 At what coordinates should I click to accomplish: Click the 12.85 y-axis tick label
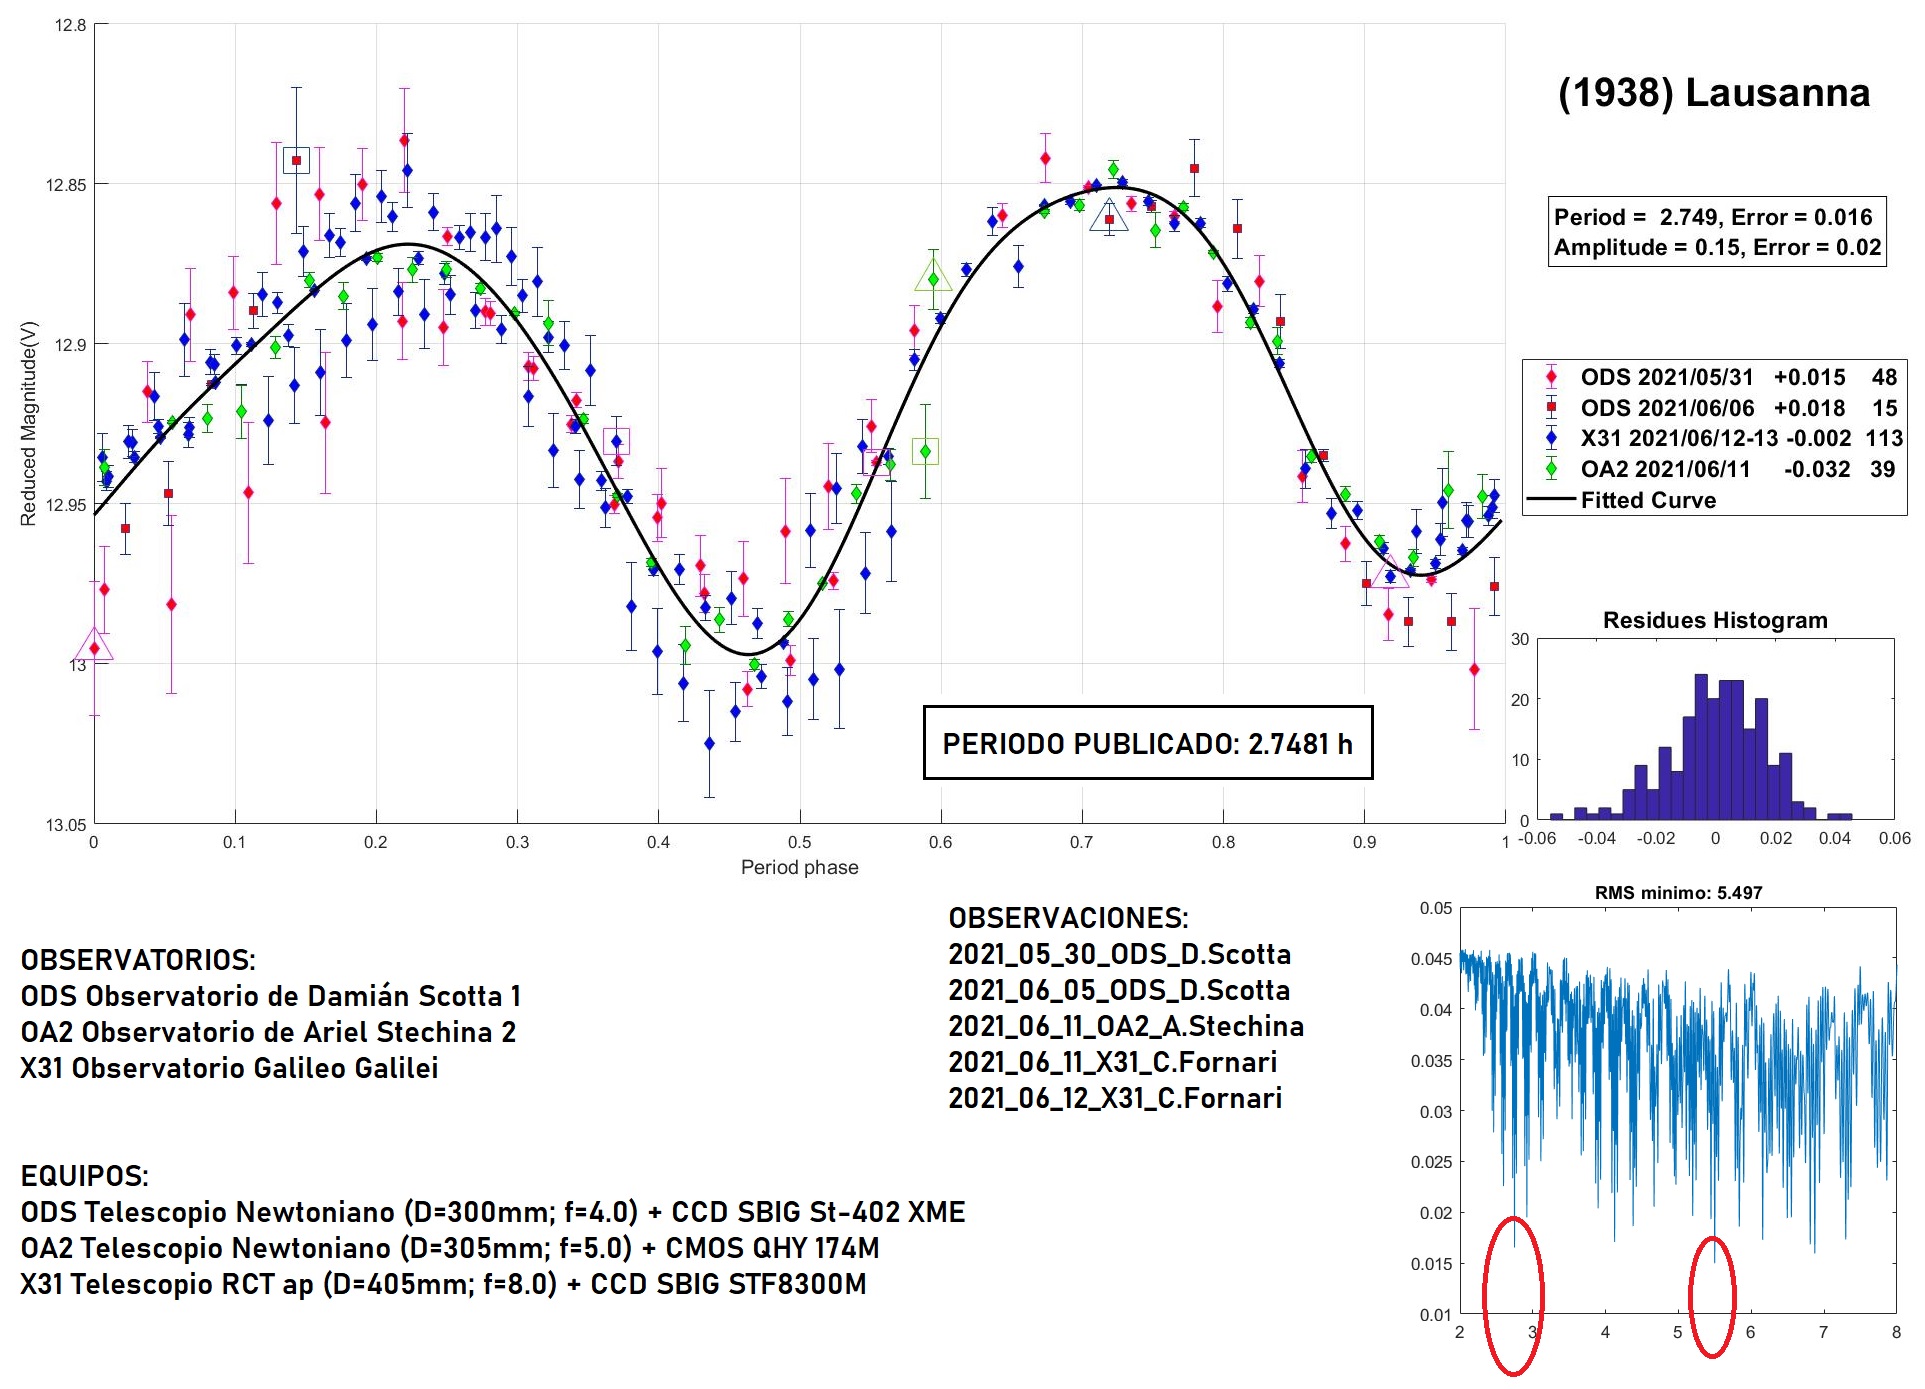click(66, 185)
